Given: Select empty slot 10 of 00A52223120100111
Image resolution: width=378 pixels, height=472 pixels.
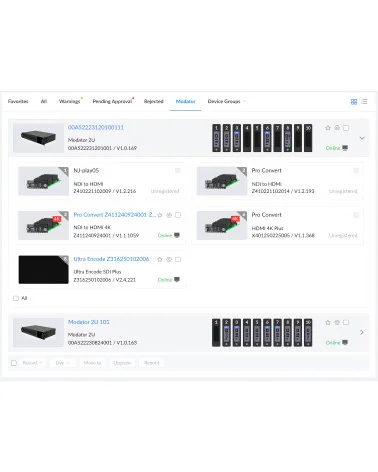Looking at the screenshot, I should (308, 138).
